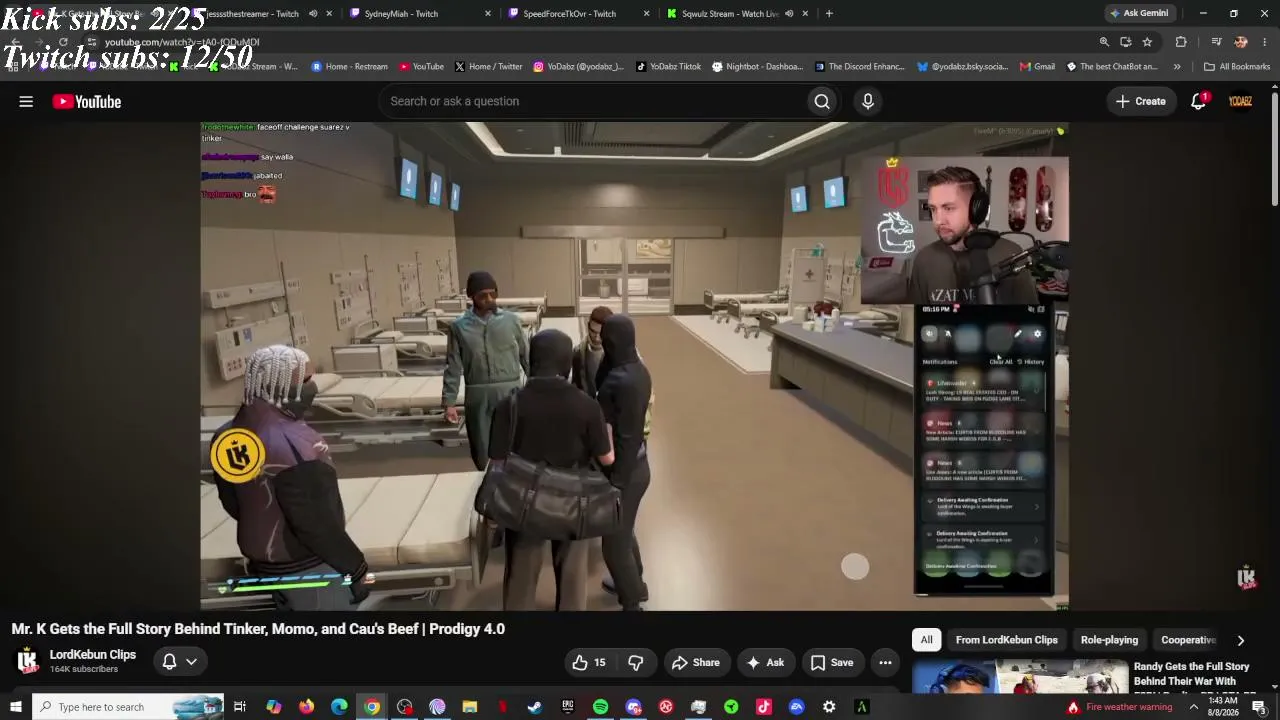This screenshot has height=720, width=1280.
Task: Go to the YouTube home logo
Action: [x=87, y=101]
